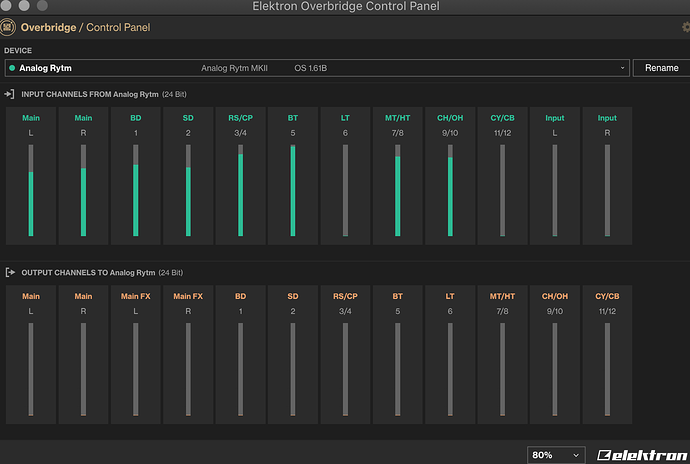Click the Elektron logo
690x464 pixels.
pos(642,455)
